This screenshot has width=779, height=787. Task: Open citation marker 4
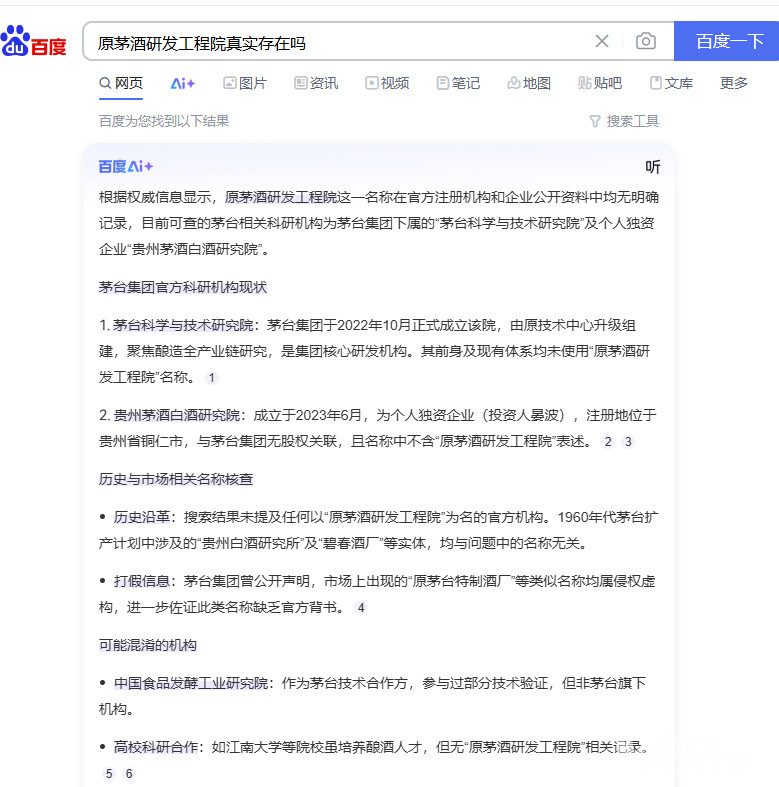click(361, 608)
